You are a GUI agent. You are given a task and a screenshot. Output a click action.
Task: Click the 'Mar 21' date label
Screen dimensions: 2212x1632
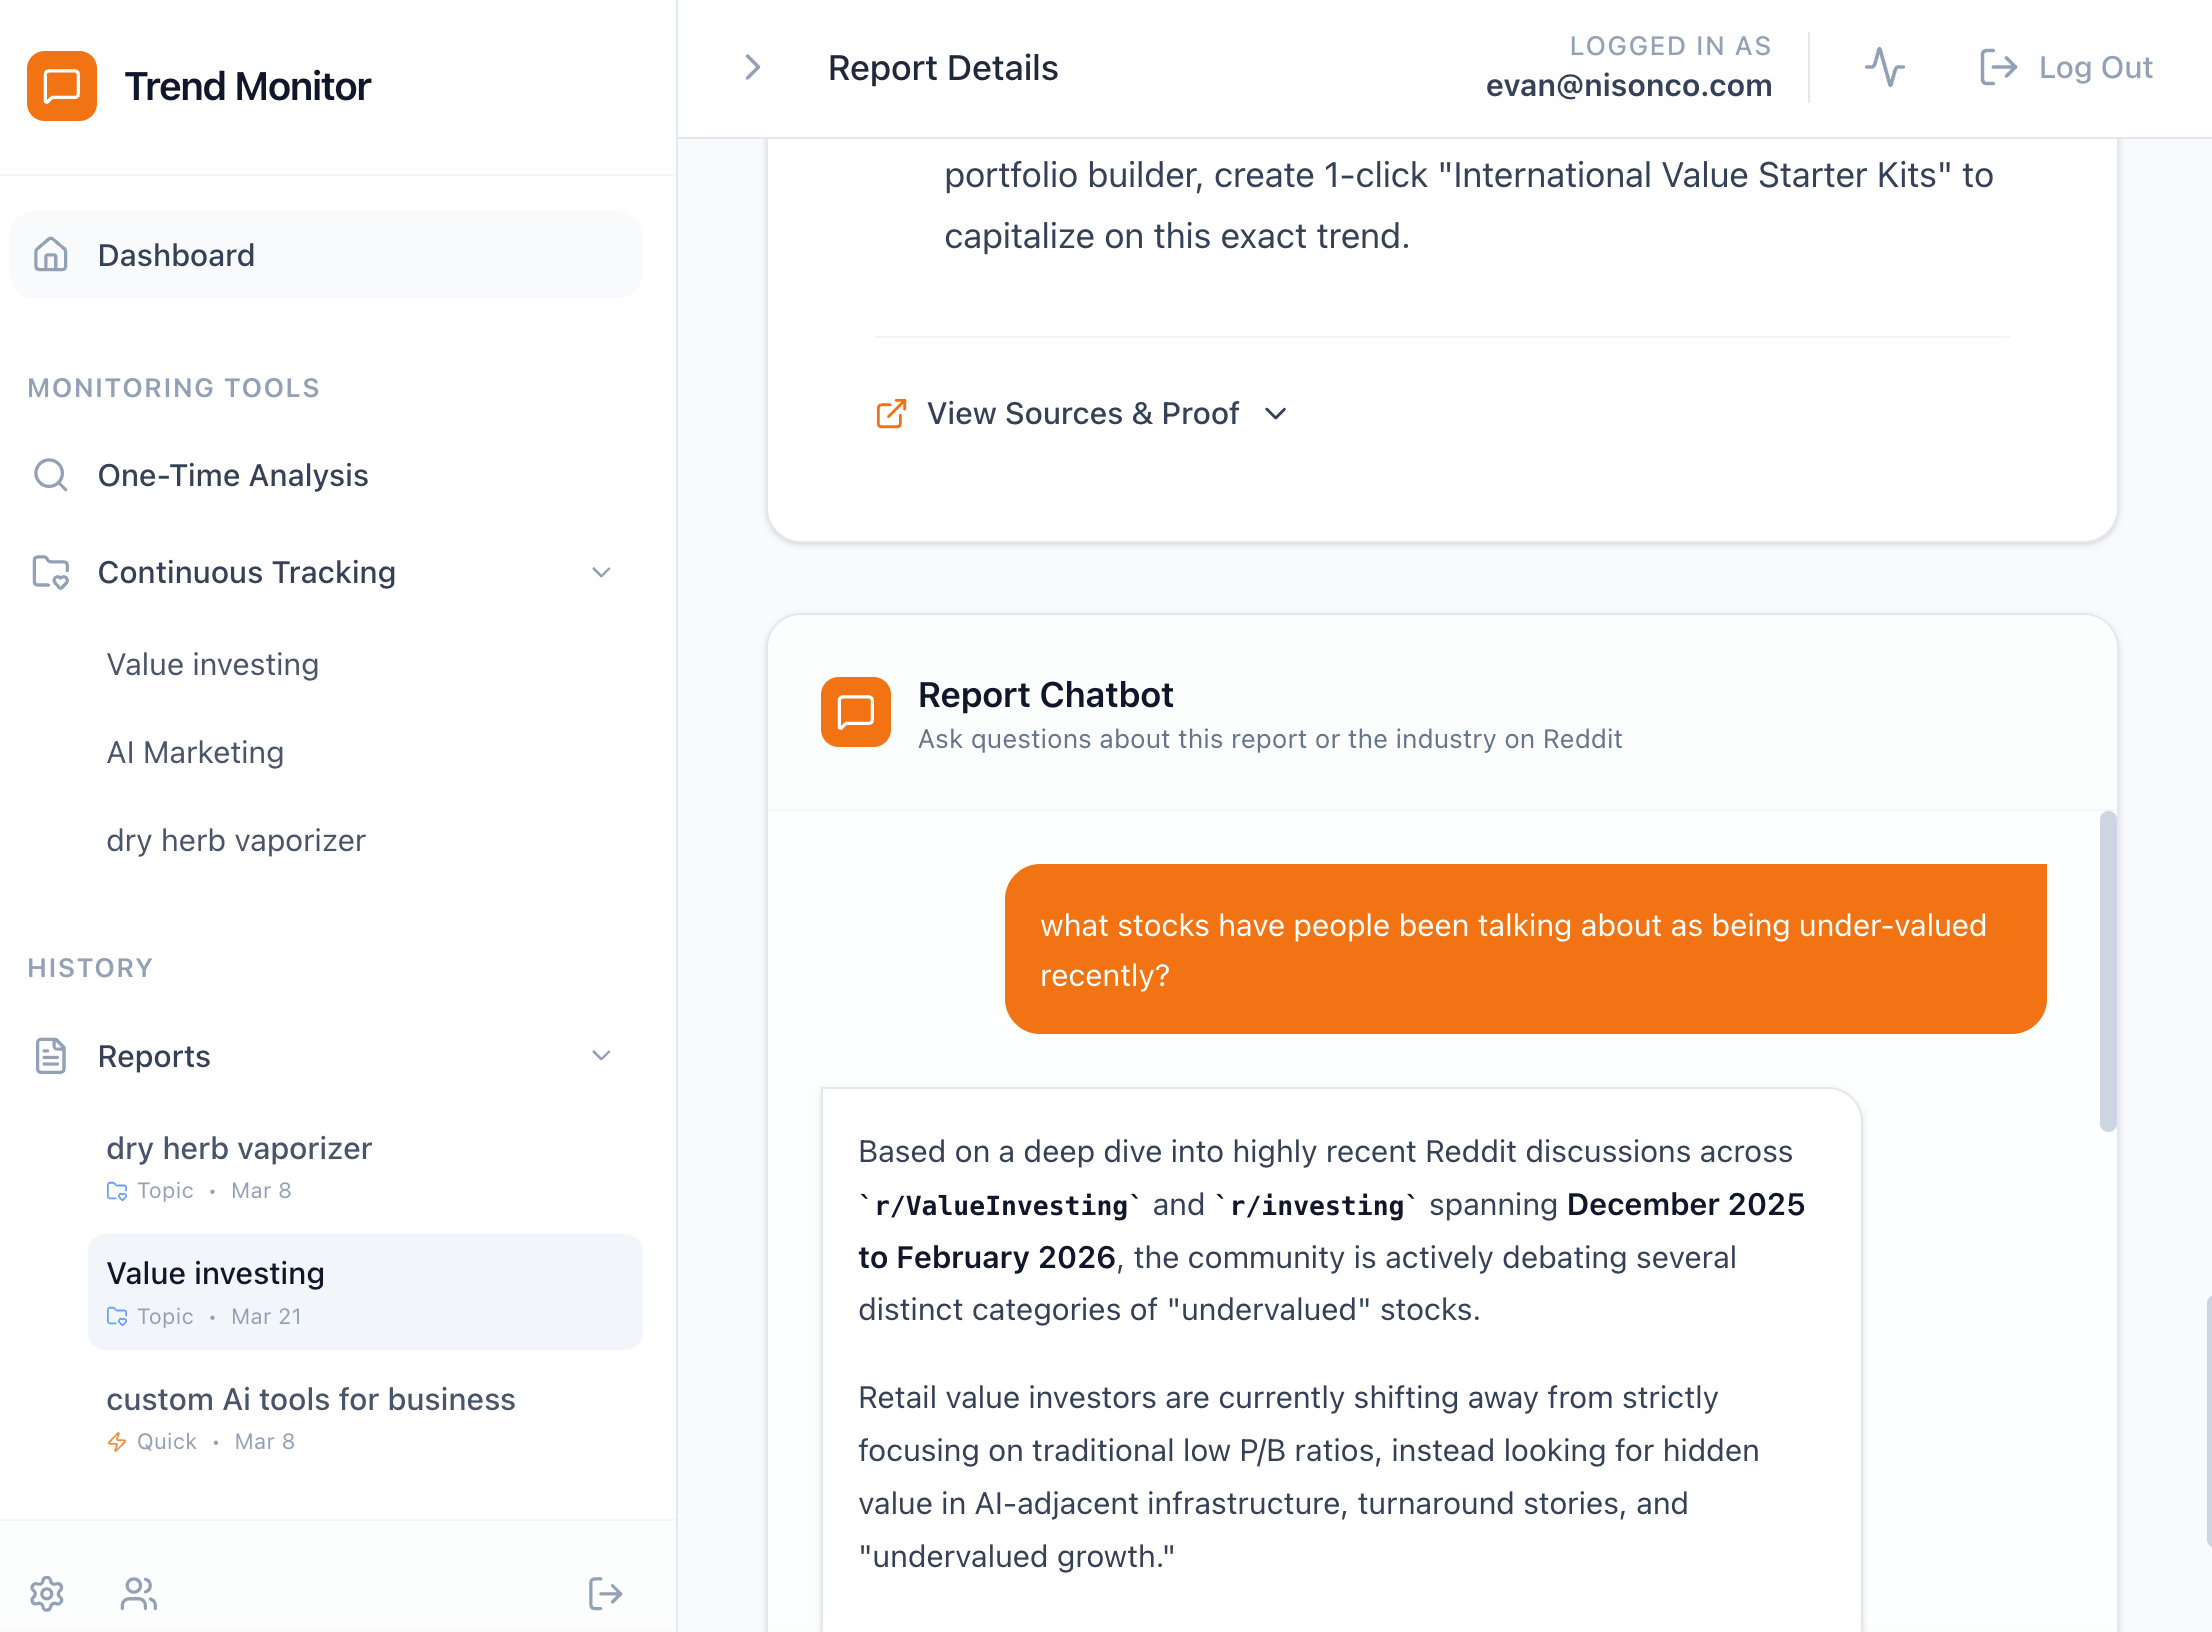[x=266, y=1317]
